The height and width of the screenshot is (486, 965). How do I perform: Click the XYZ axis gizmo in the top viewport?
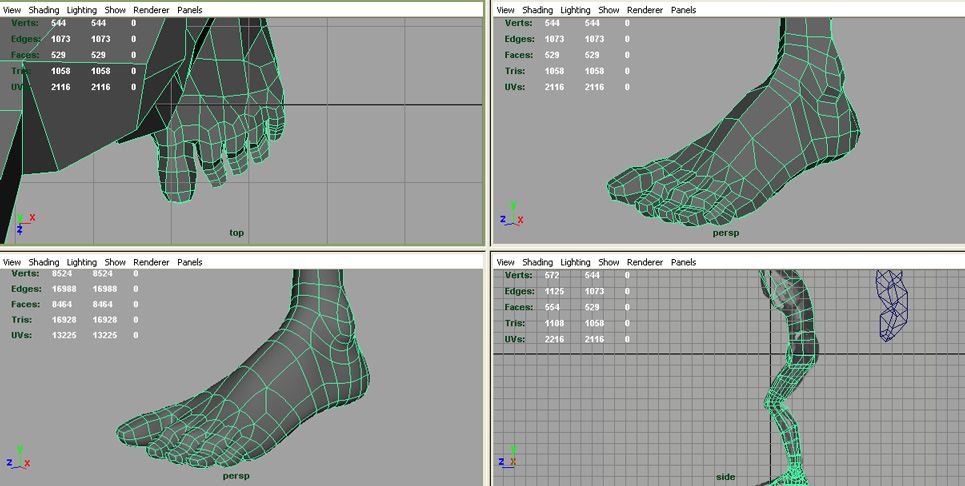tap(22, 221)
